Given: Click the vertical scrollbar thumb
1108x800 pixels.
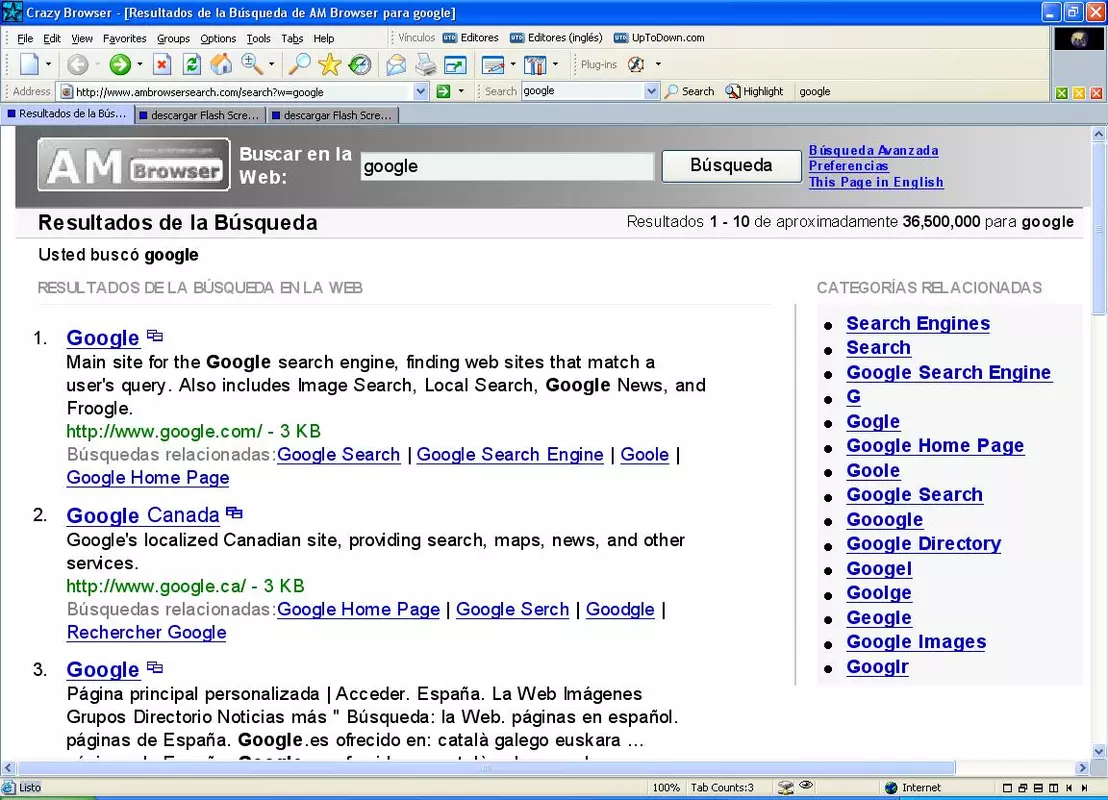Looking at the screenshot, I should [x=1099, y=228].
